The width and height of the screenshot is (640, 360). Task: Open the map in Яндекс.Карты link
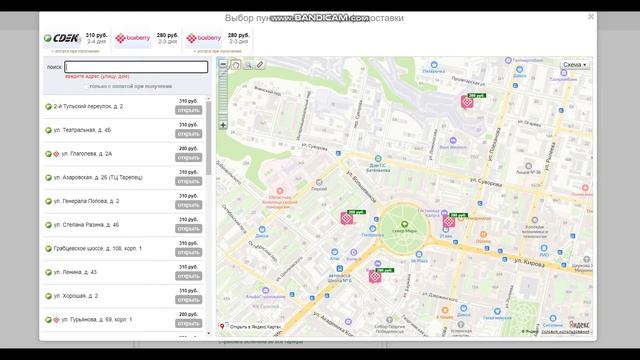(x=255, y=327)
